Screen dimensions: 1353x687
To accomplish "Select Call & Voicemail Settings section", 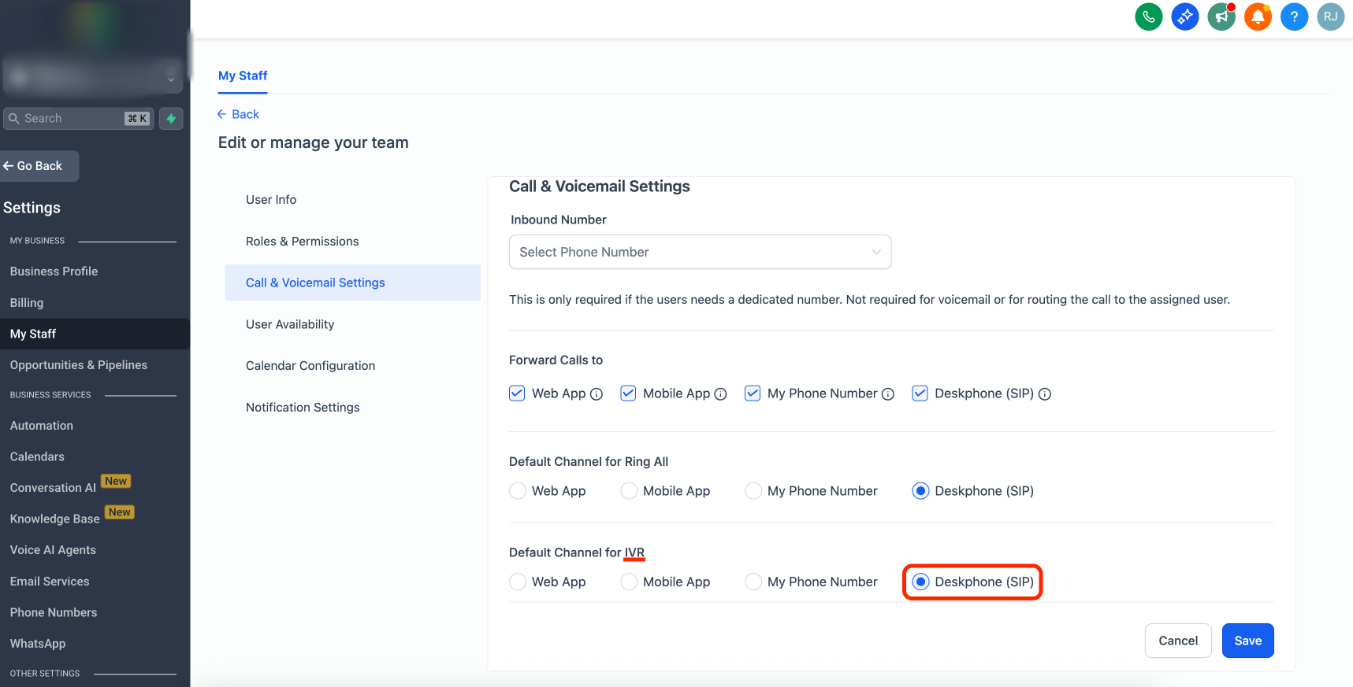I will pos(352,283).
